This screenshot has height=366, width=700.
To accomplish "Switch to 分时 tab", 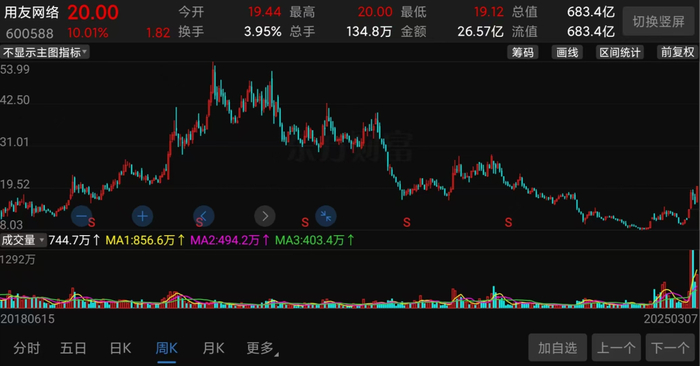I will coord(26,348).
